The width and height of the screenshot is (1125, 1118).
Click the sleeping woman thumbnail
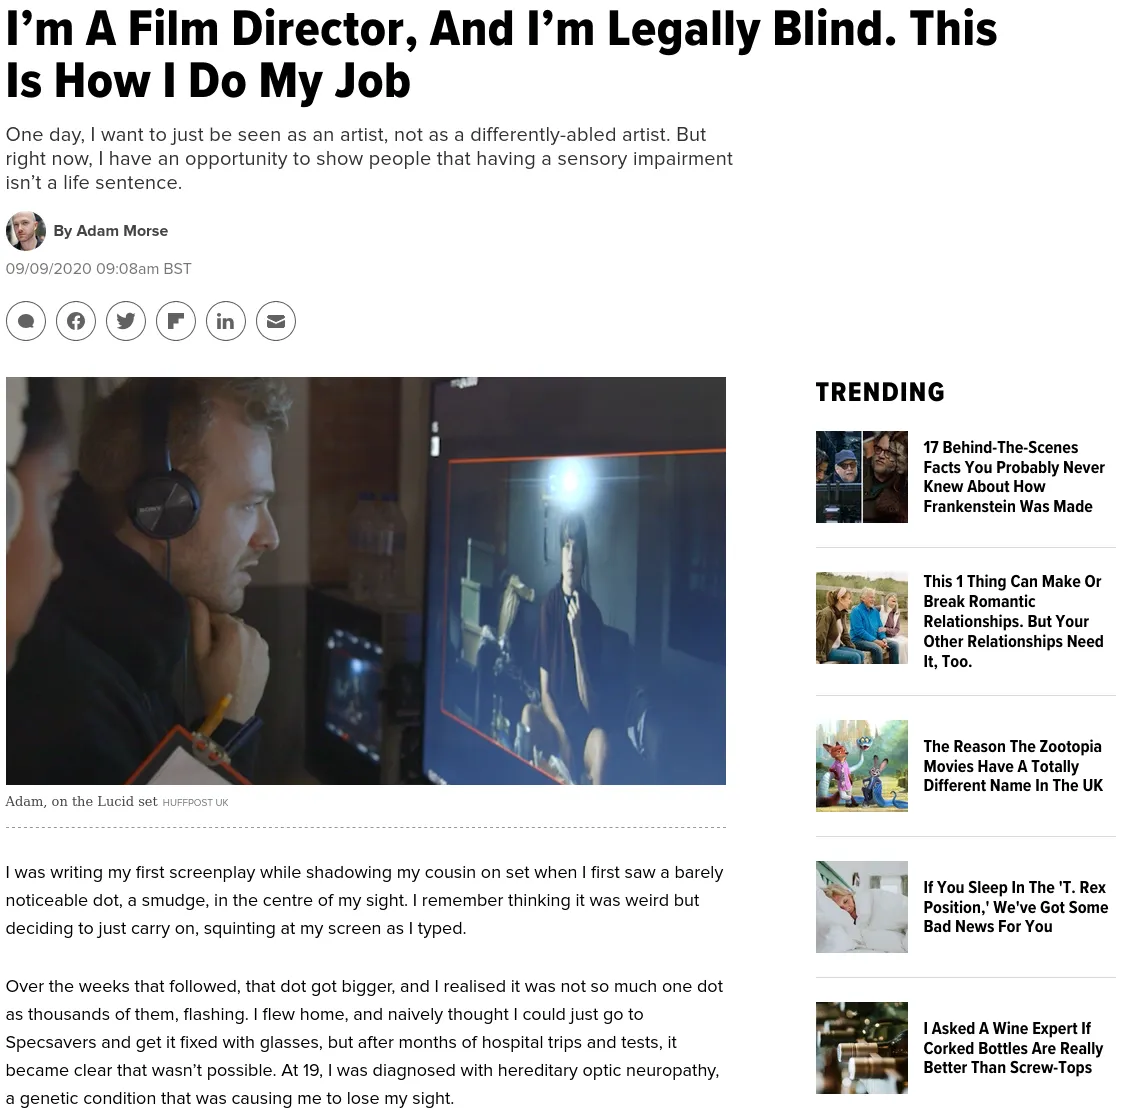[x=862, y=906]
